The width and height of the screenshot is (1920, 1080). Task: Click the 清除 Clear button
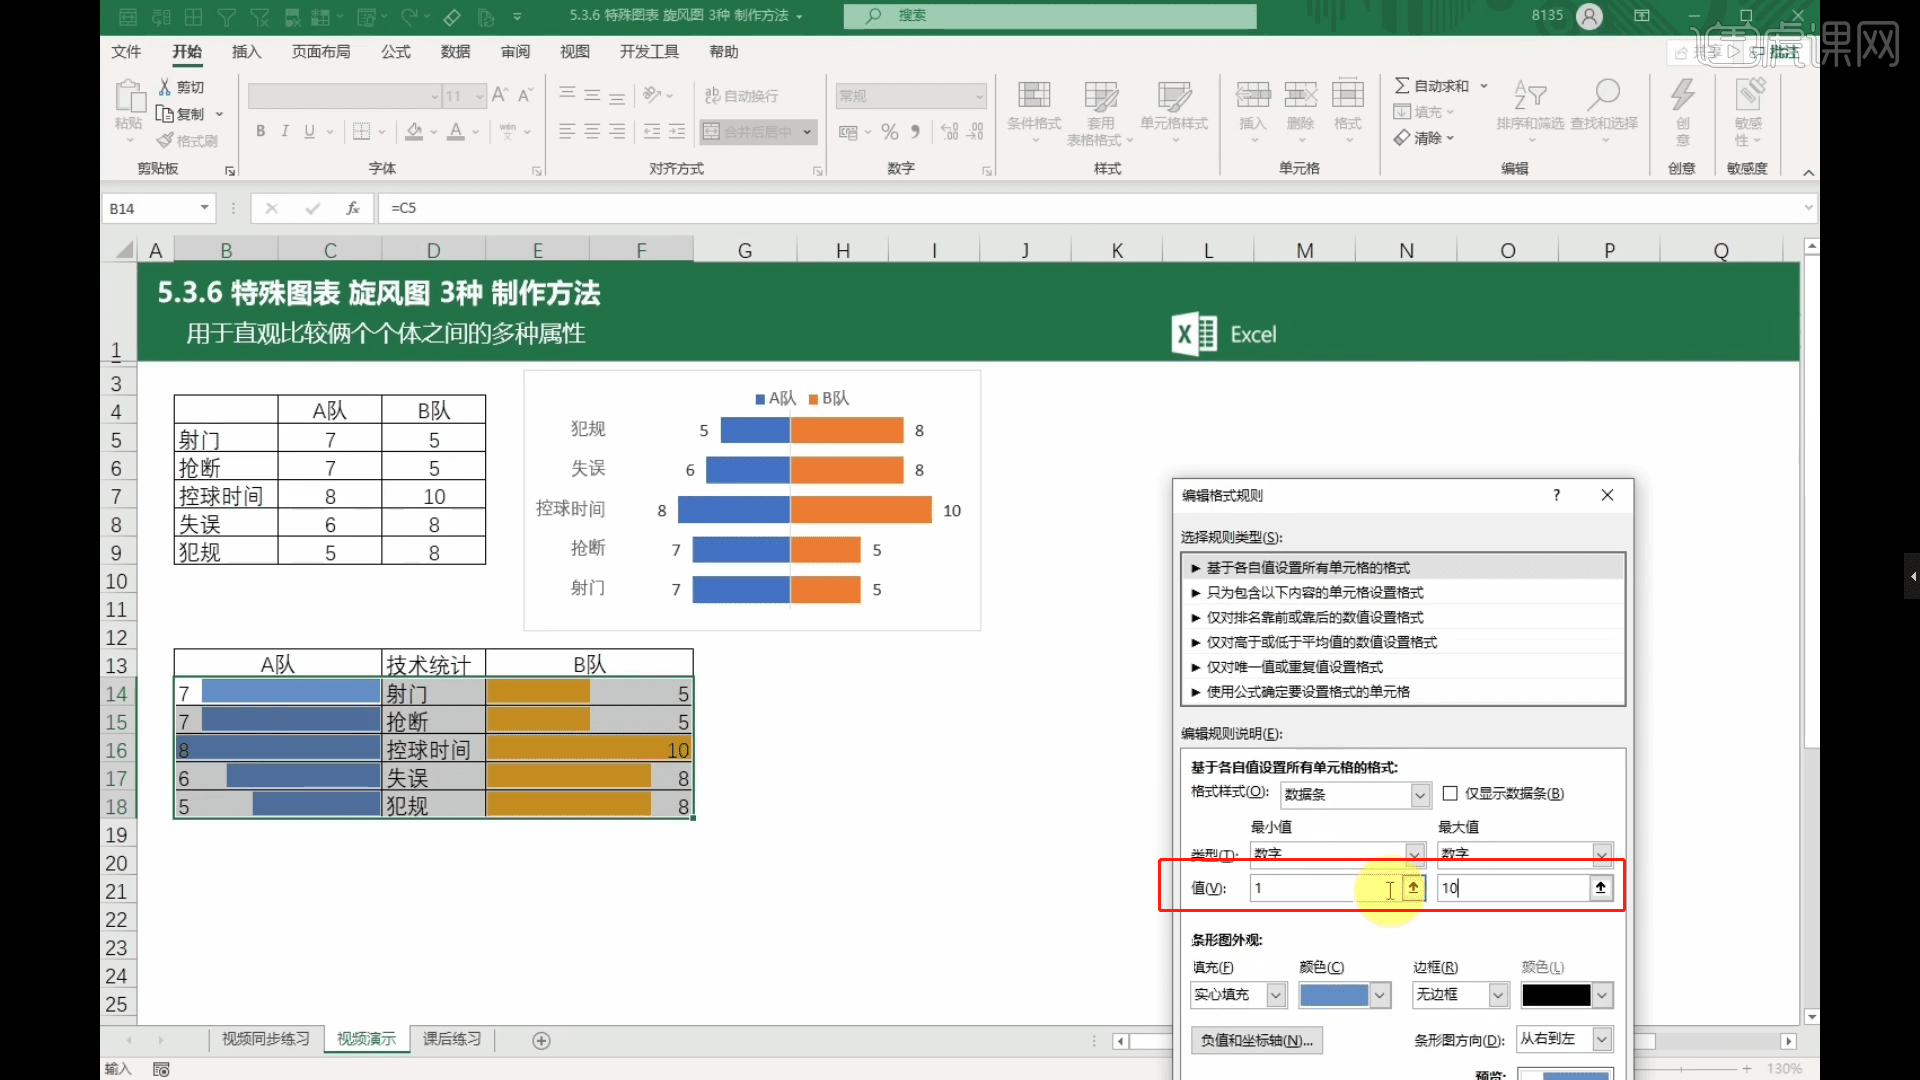1424,138
